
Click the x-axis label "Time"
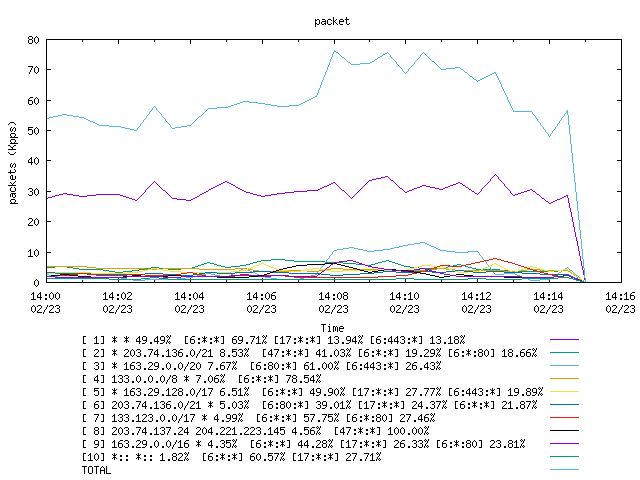(332, 328)
